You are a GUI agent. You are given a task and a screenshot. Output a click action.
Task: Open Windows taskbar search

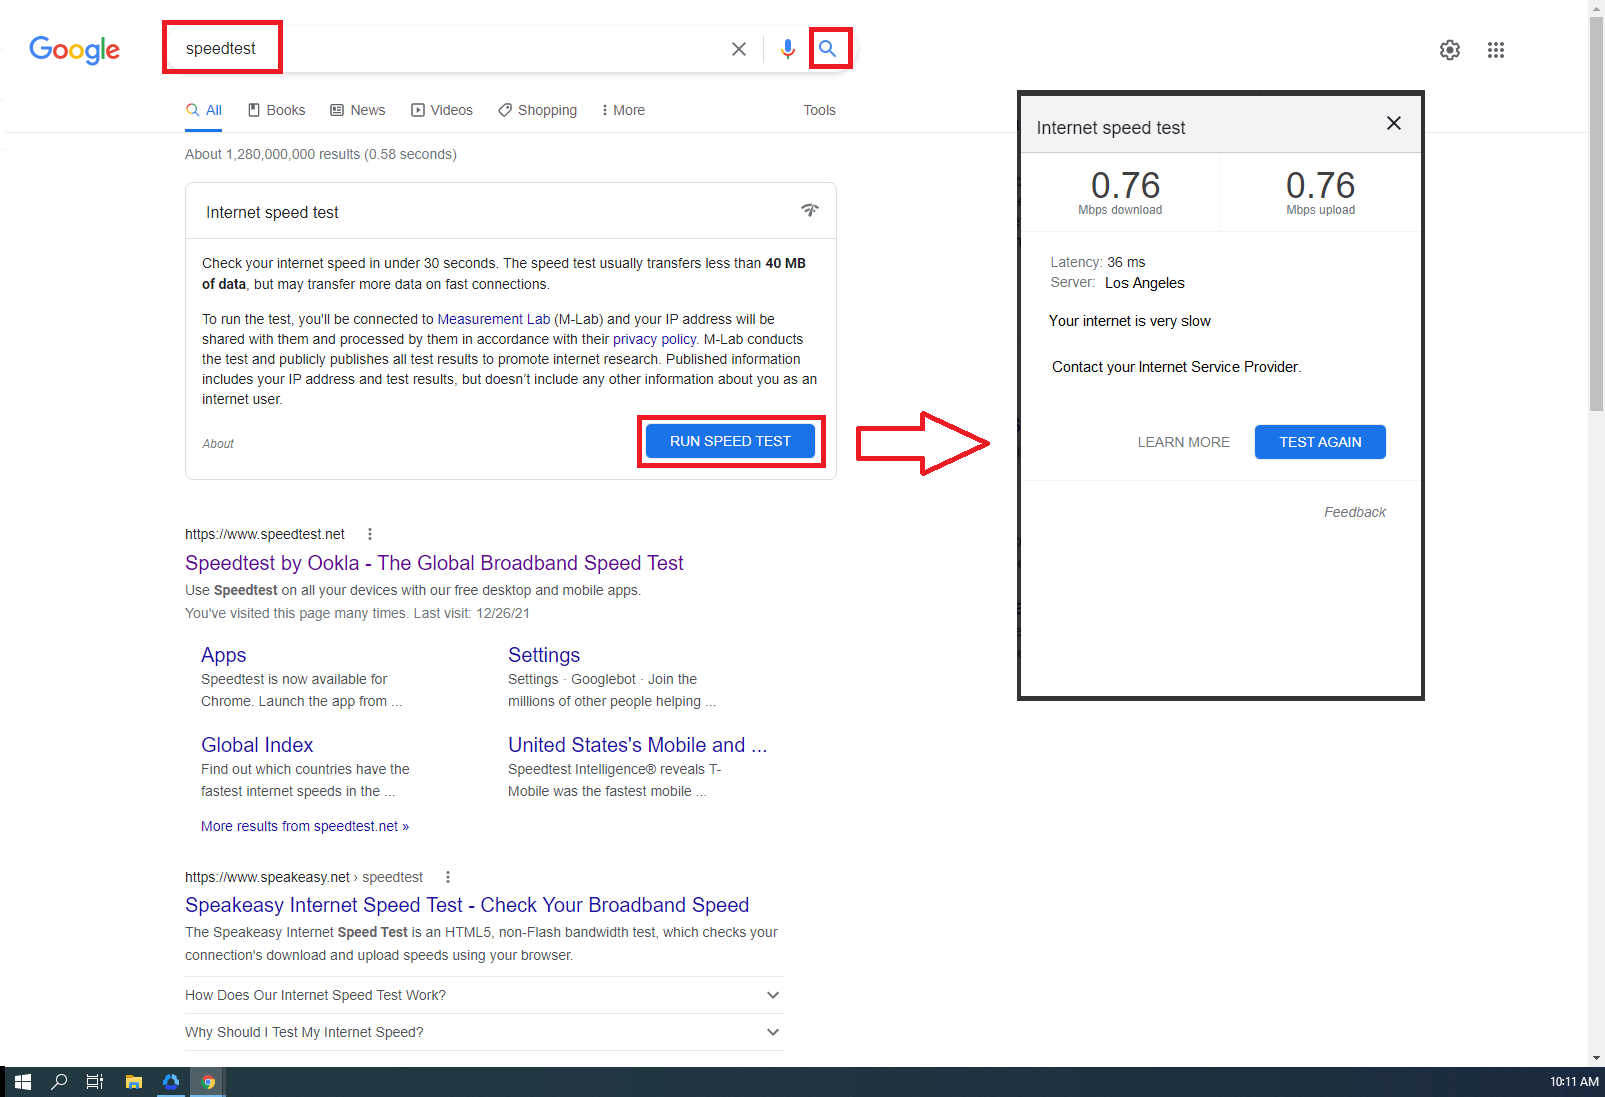[x=59, y=1082]
